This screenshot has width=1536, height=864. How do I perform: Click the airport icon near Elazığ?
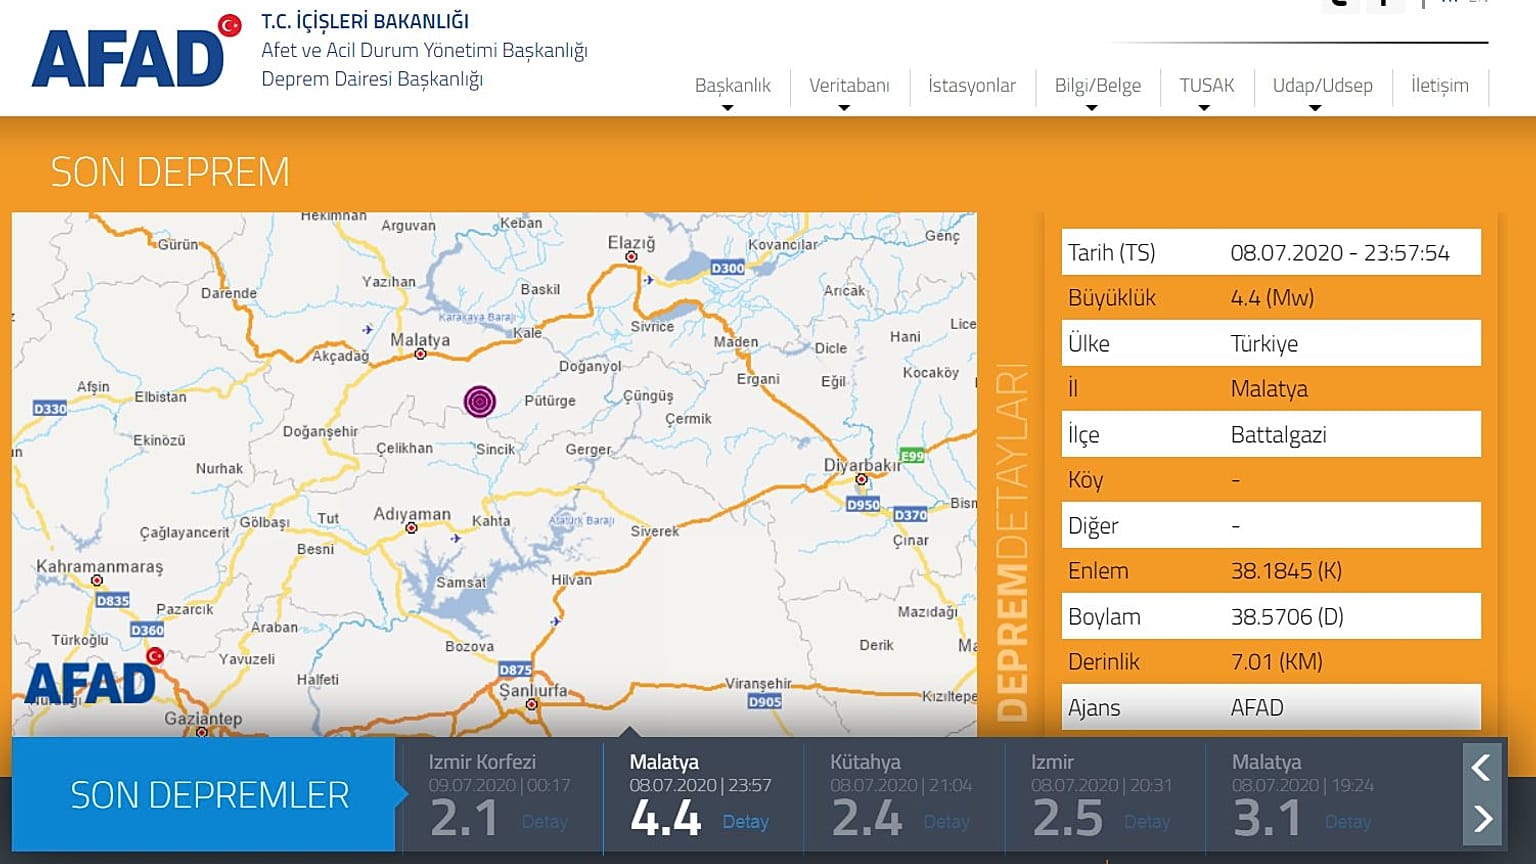point(648,280)
